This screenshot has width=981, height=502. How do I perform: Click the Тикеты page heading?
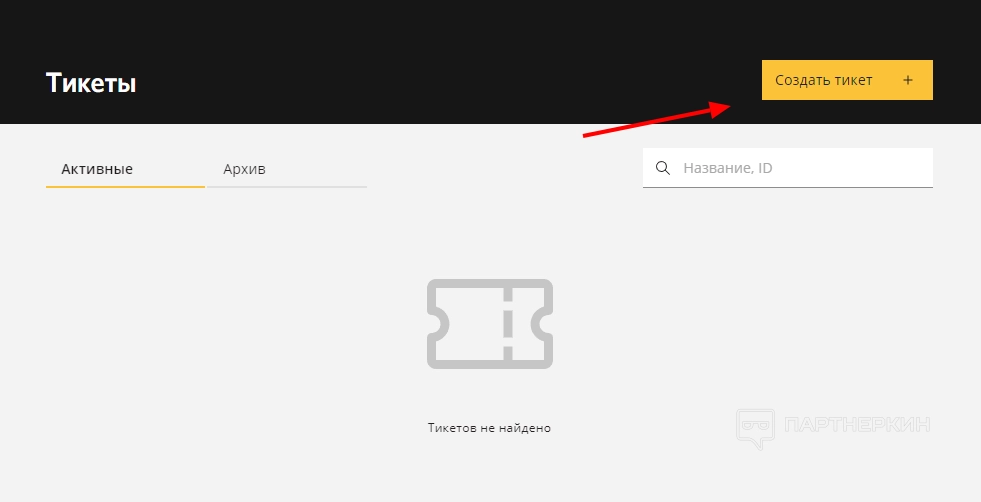(91, 83)
